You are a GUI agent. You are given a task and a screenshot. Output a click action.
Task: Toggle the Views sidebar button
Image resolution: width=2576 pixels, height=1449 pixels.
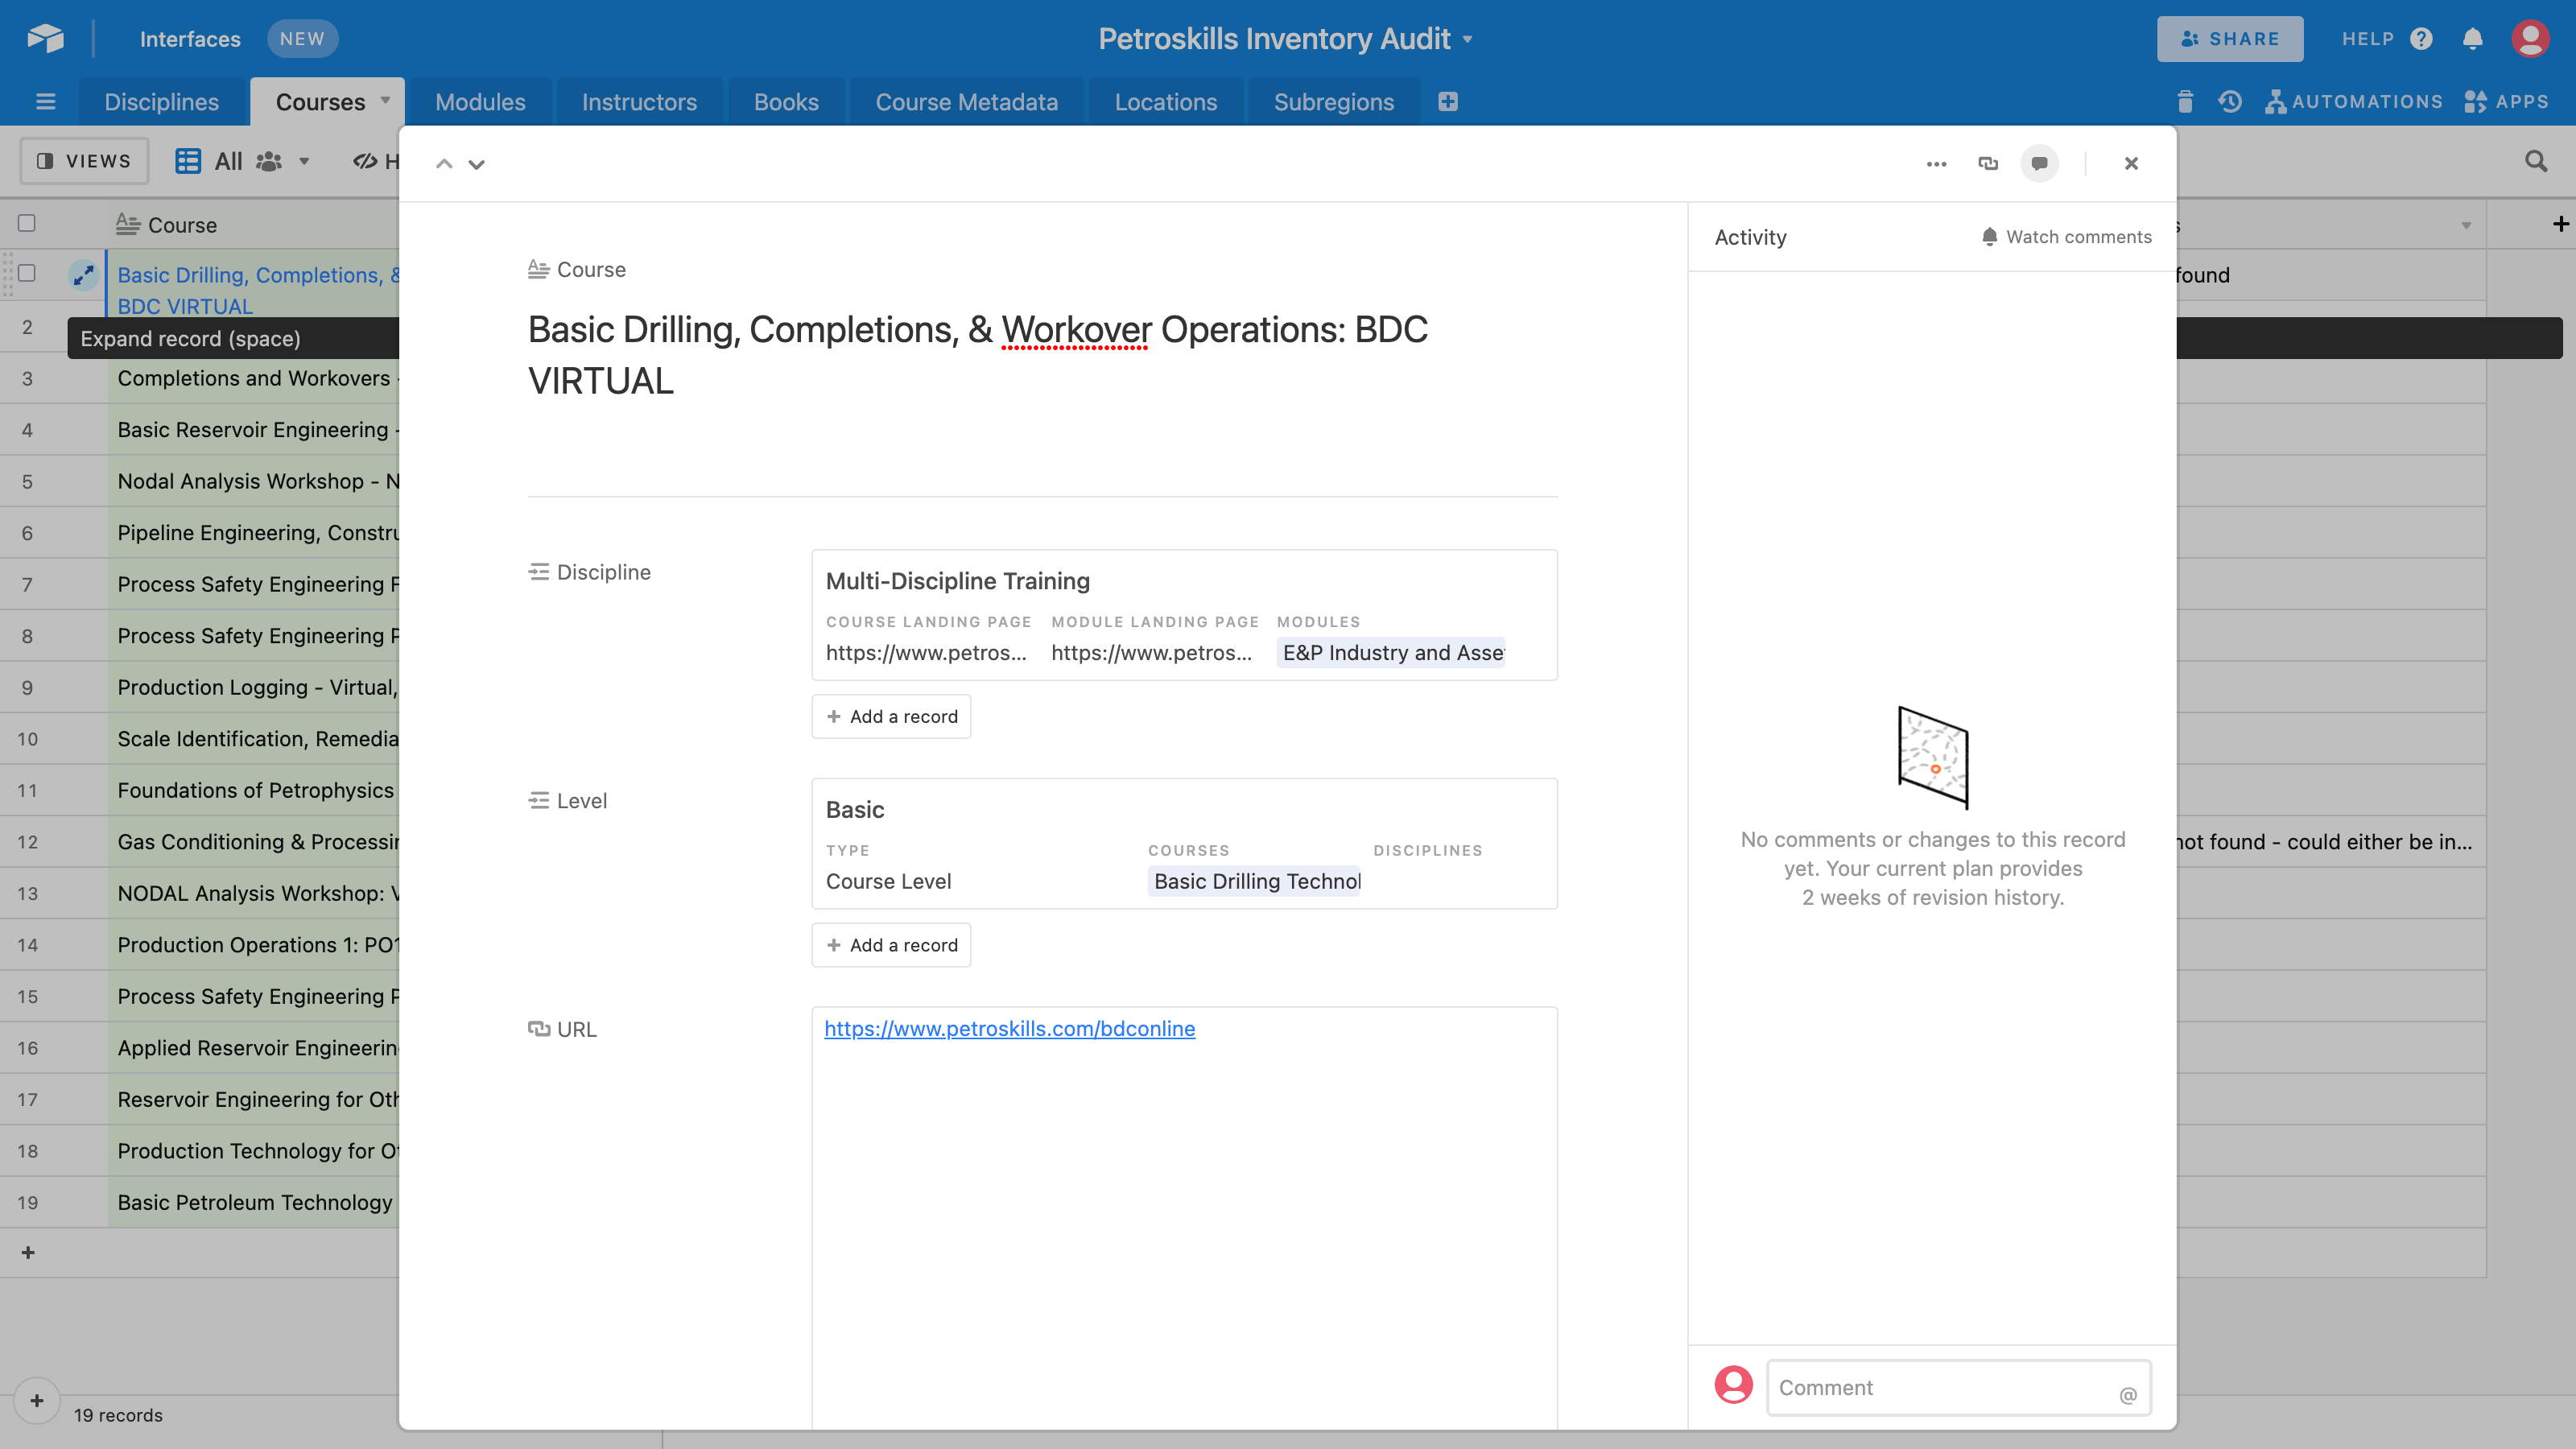(84, 161)
